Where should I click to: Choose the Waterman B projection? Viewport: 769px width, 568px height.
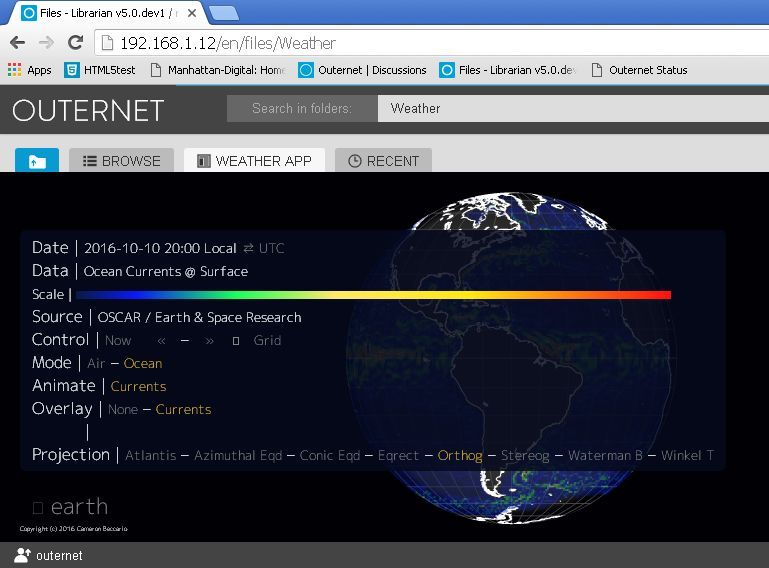pos(605,456)
